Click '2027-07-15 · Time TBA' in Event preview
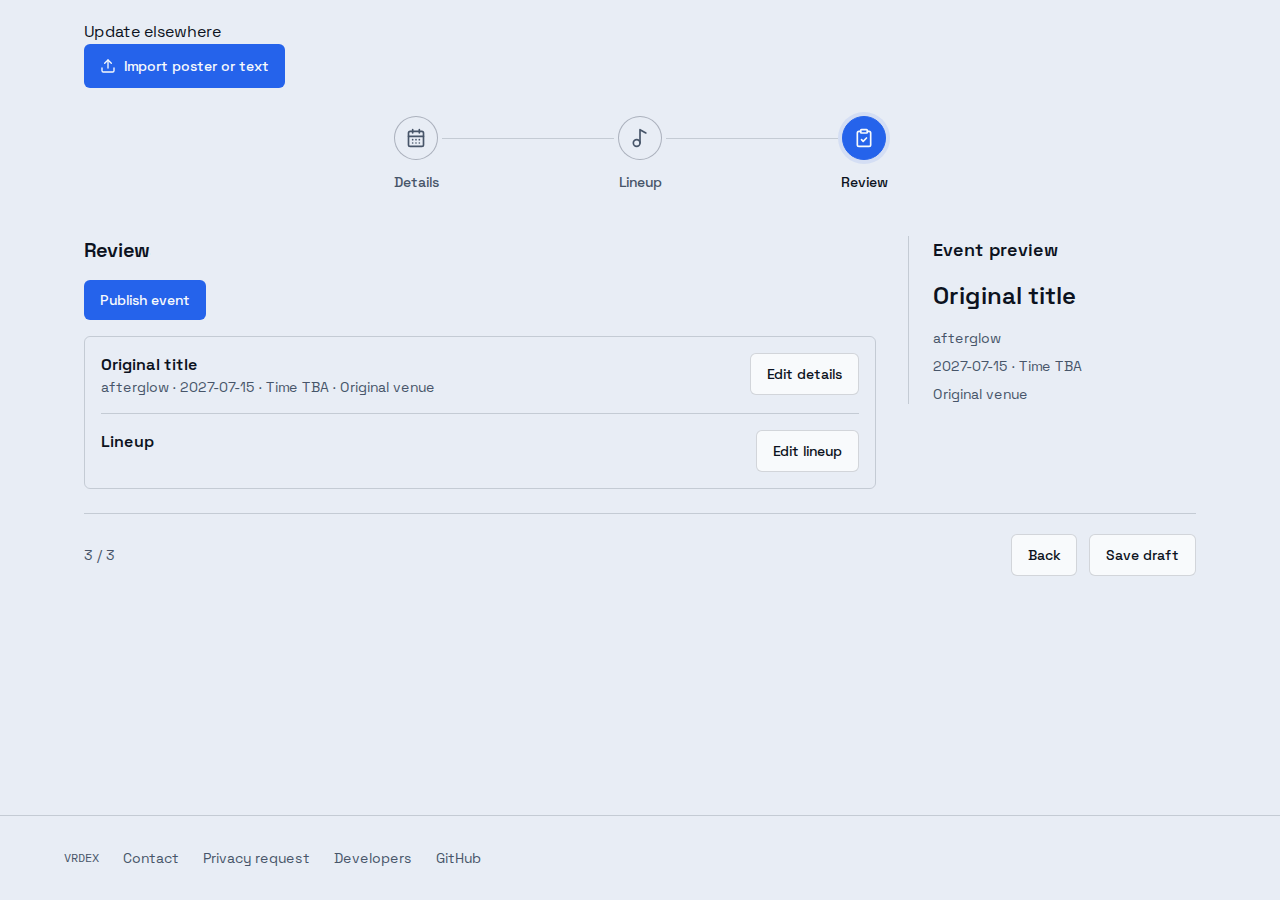Image resolution: width=1280 pixels, height=900 pixels. point(1007,366)
